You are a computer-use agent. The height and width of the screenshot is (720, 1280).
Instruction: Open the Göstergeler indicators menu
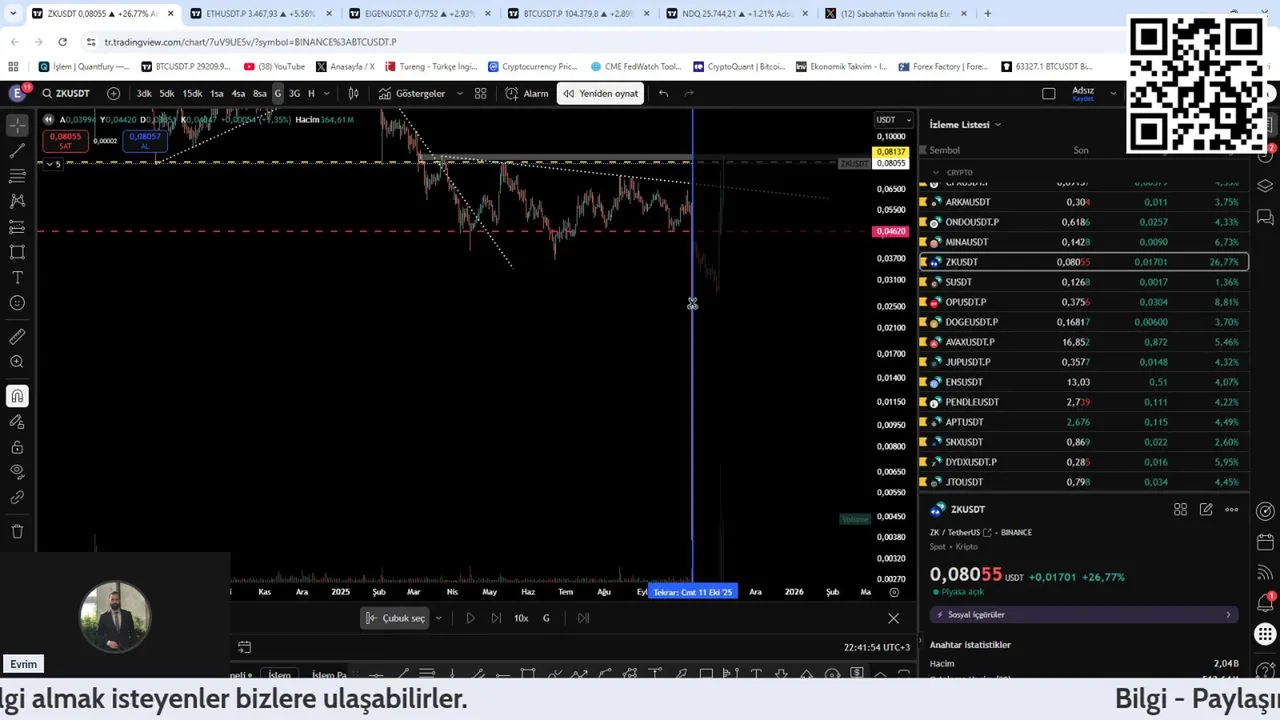point(411,93)
